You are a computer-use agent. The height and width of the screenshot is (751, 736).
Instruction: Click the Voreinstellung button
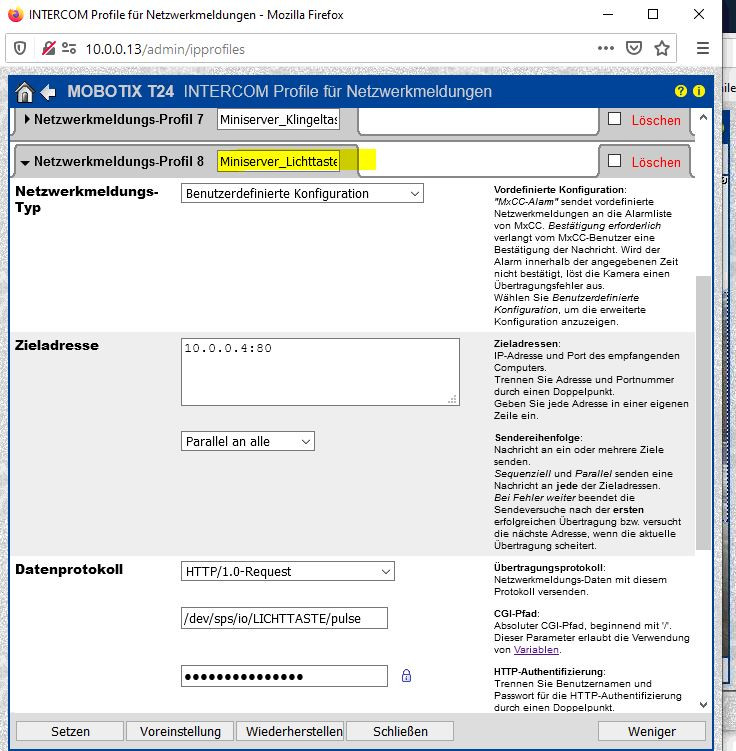(x=180, y=731)
